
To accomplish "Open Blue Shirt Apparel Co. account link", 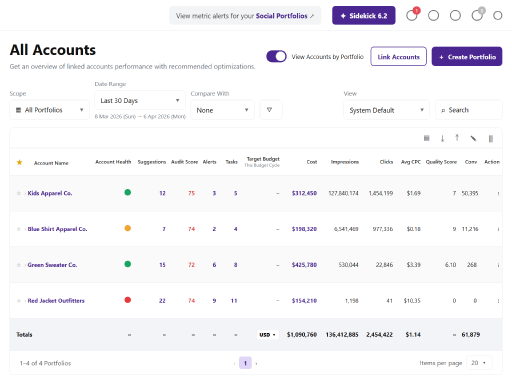I will coord(57,229).
